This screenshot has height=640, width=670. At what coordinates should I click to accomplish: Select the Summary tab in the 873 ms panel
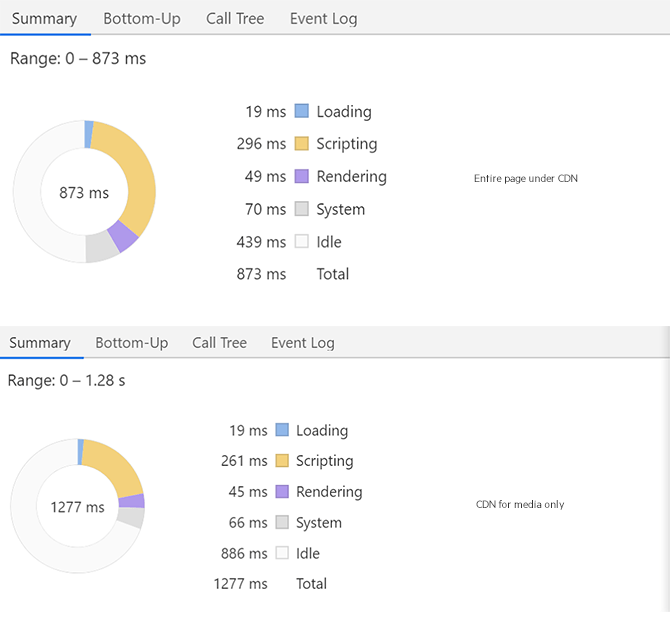[x=44, y=18]
